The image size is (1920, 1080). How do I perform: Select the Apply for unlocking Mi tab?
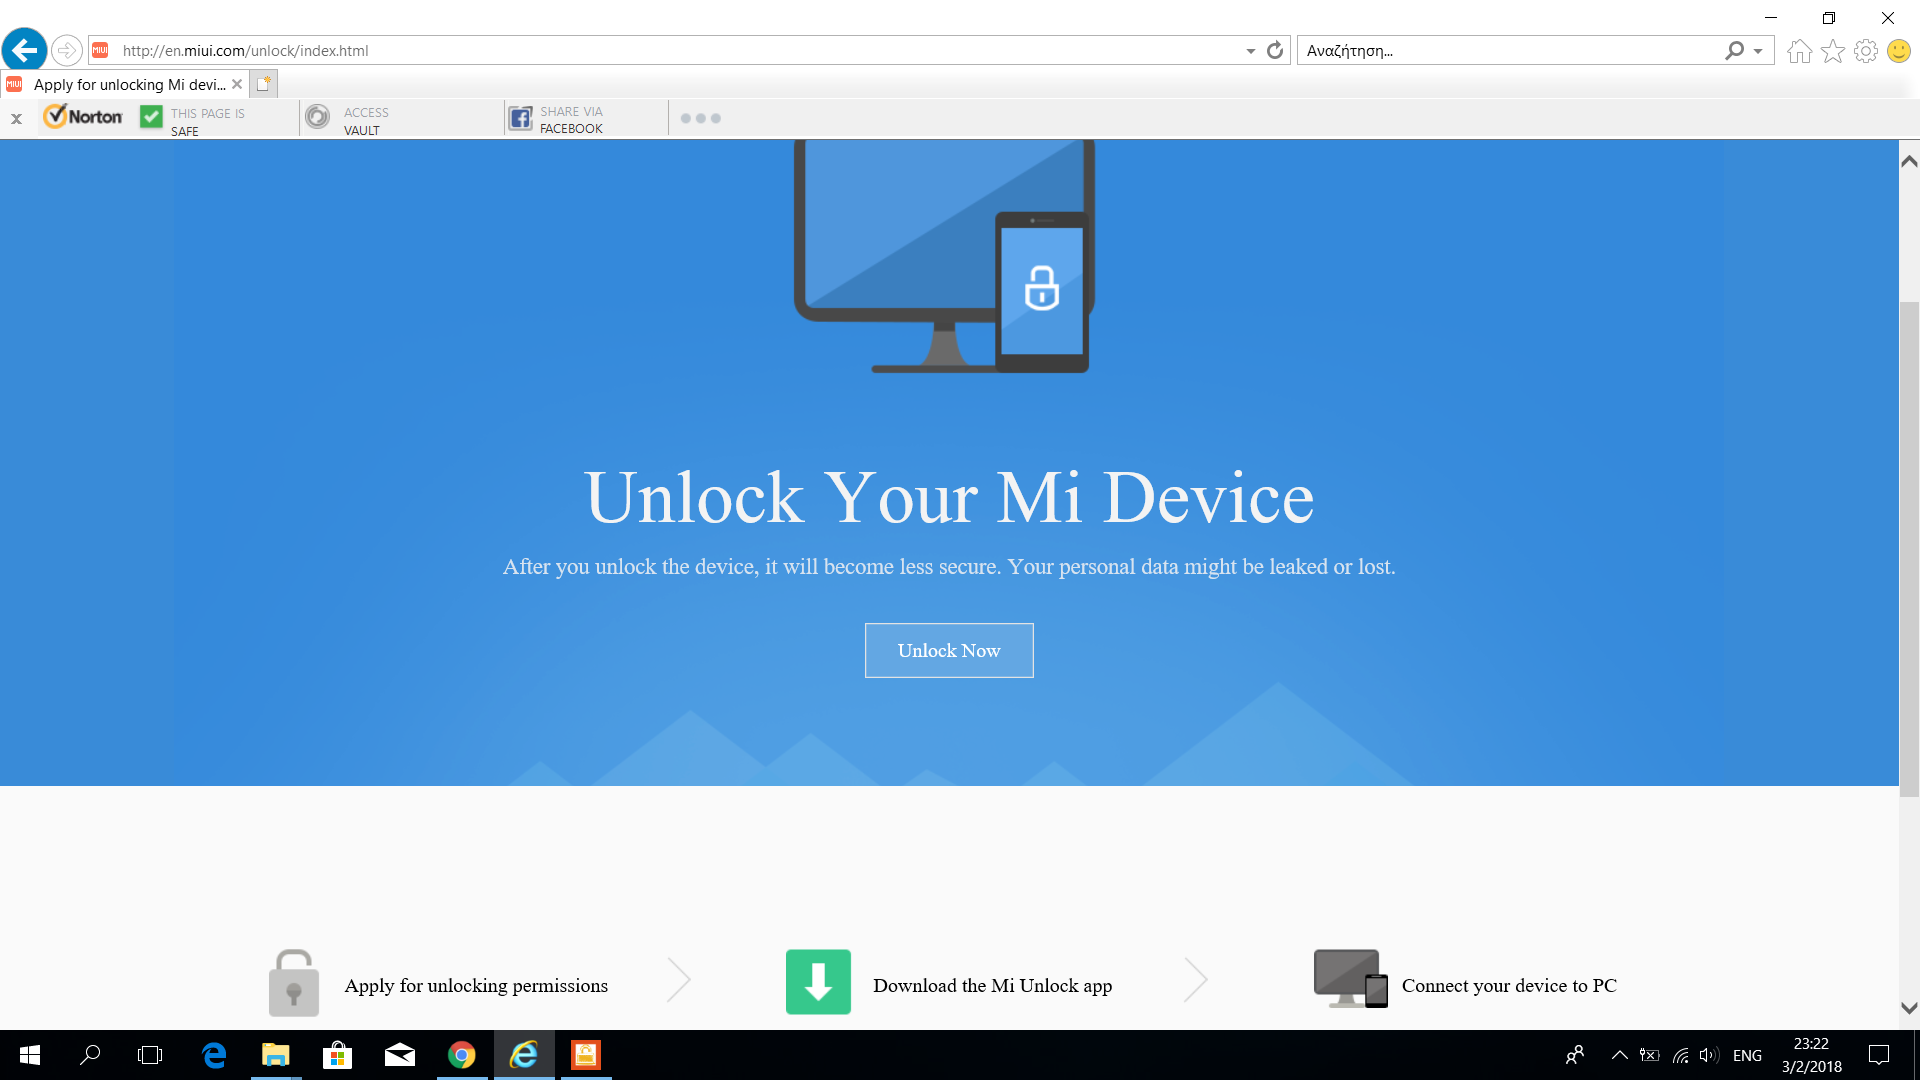128,85
